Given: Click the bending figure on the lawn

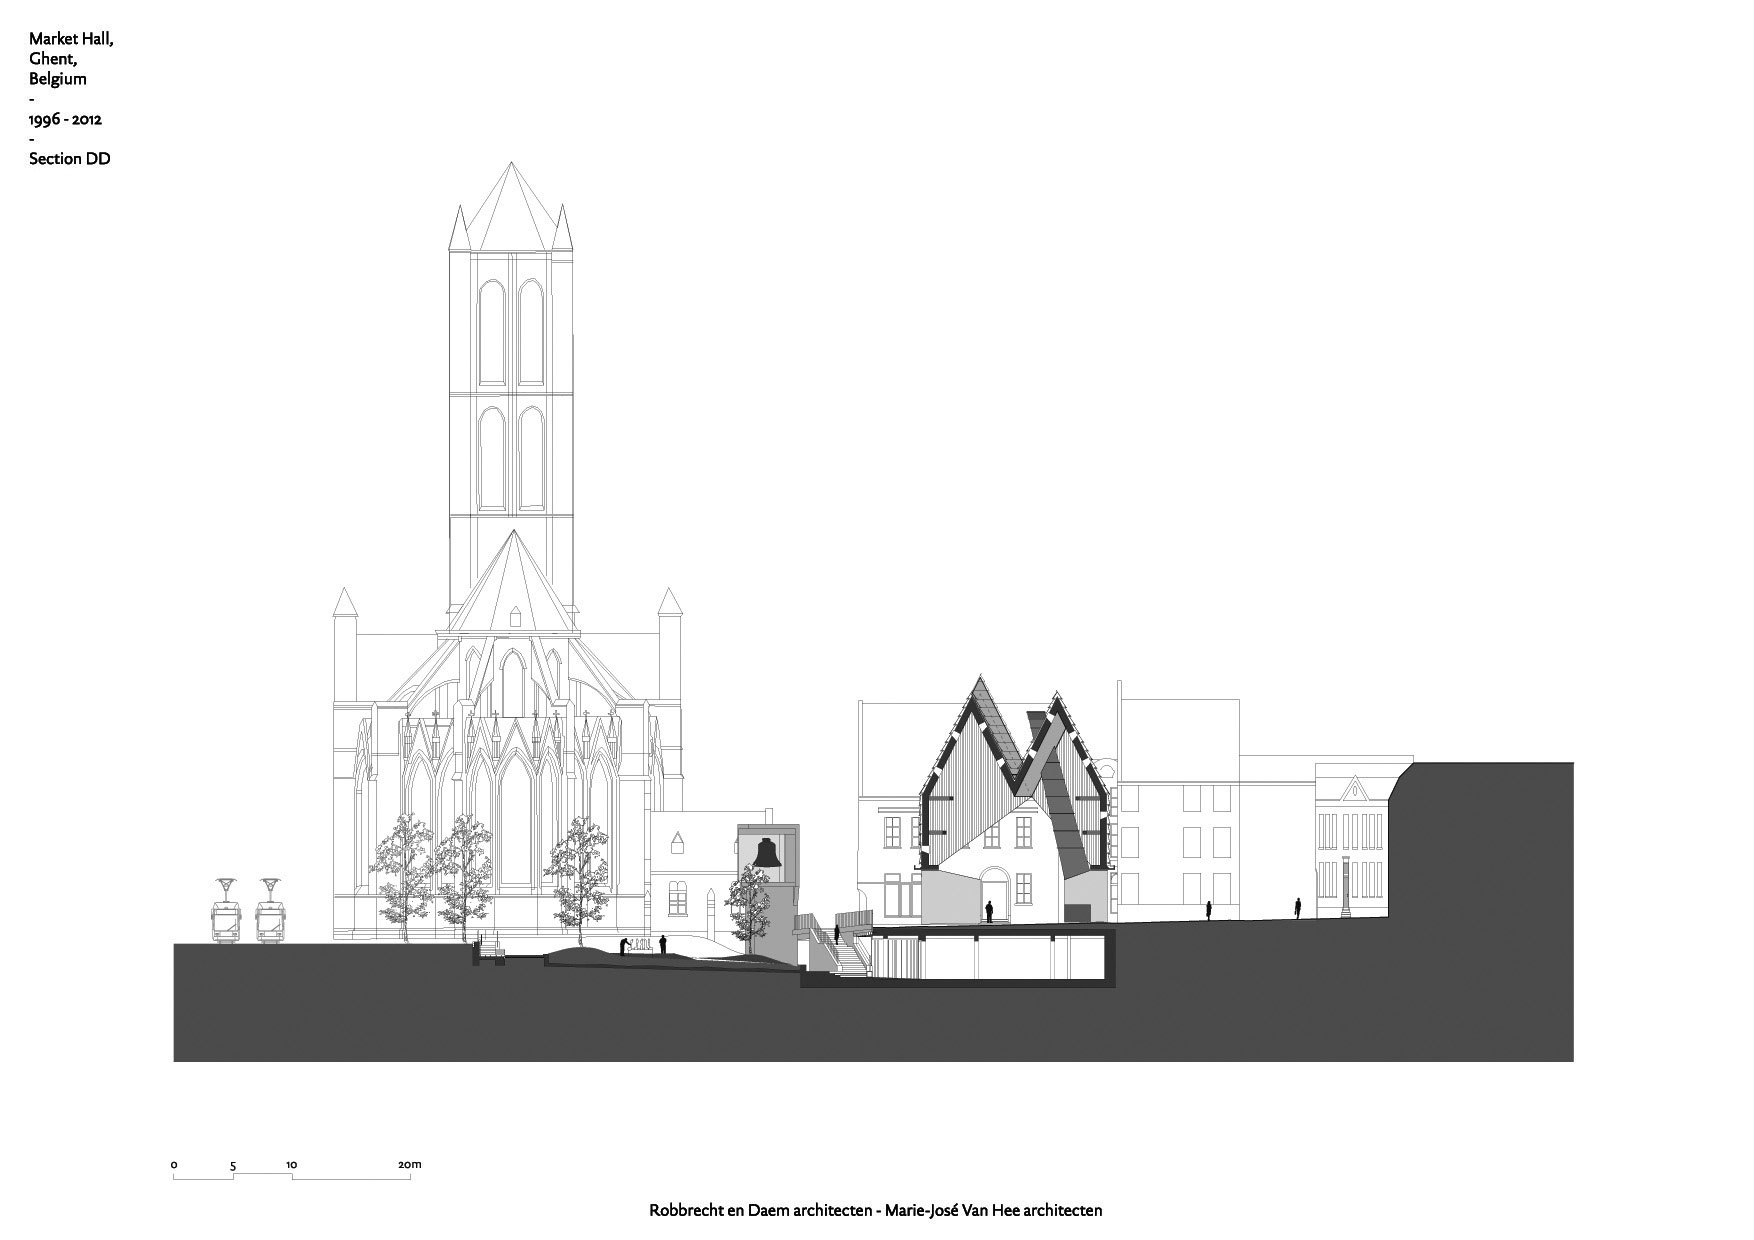Looking at the screenshot, I should pos(625,946).
